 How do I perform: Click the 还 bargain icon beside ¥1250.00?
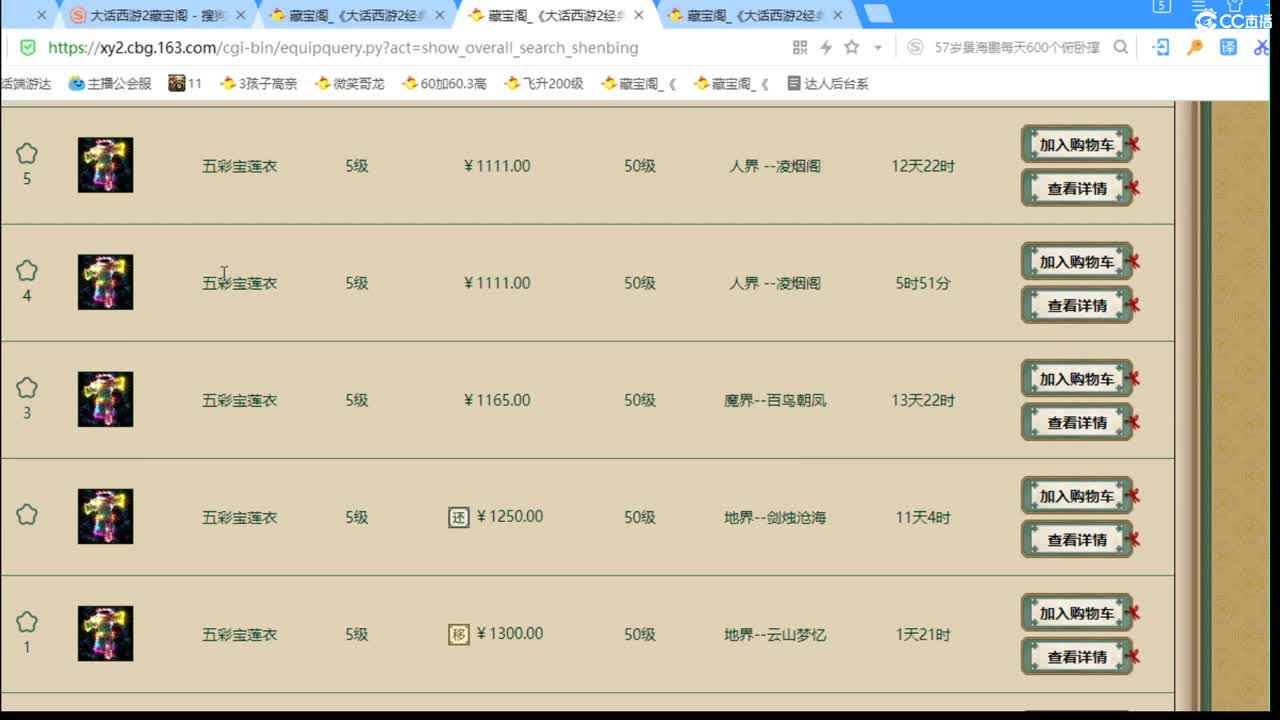click(459, 517)
